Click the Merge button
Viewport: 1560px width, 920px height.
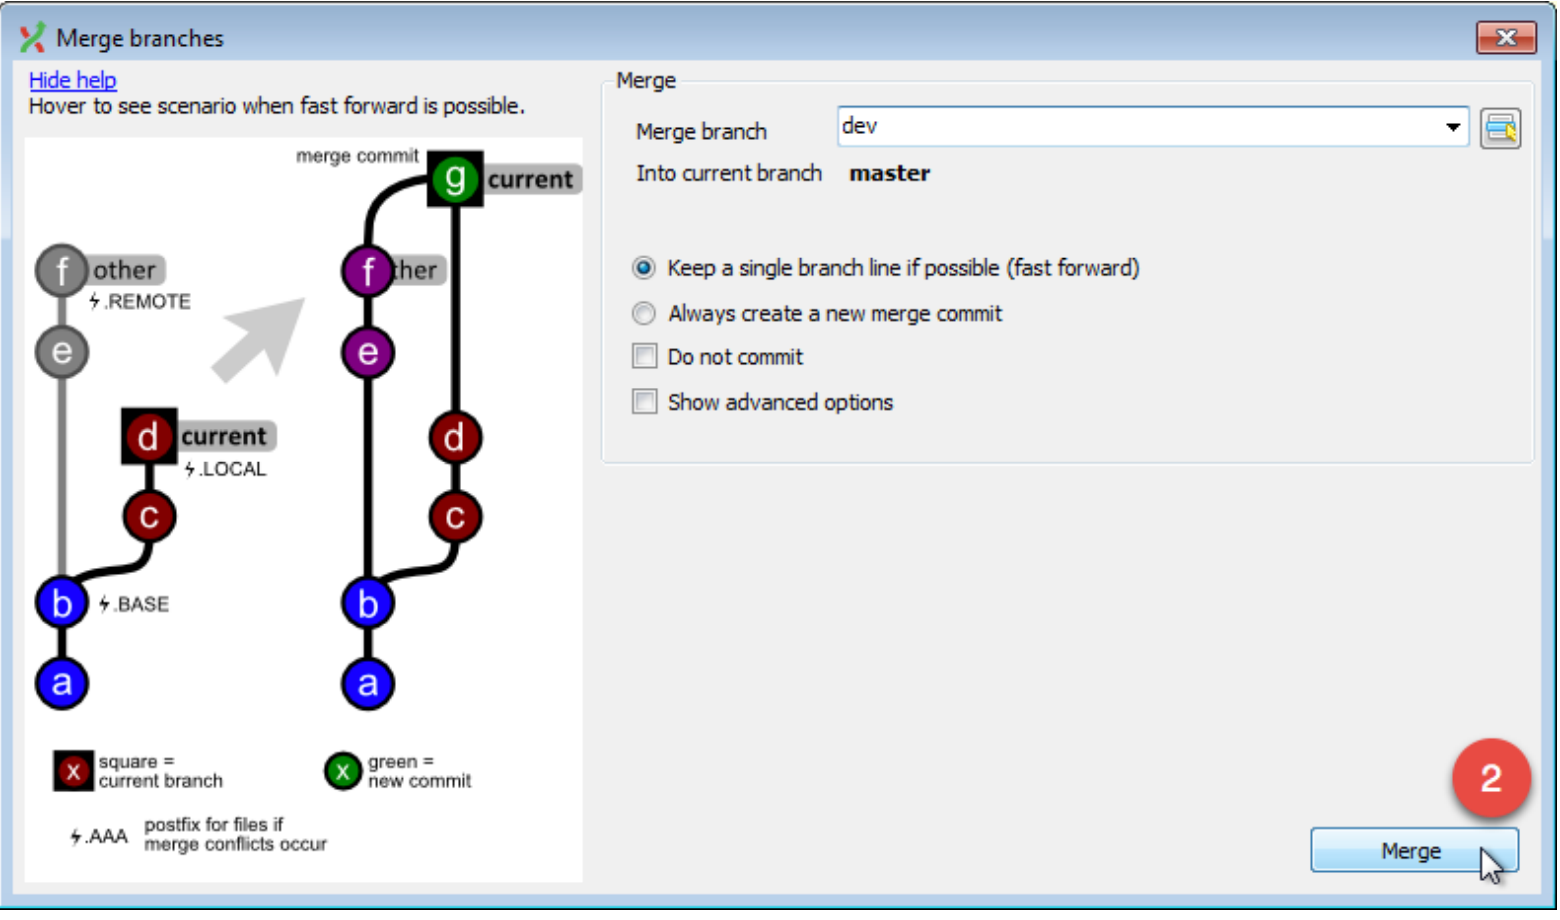coord(1414,851)
